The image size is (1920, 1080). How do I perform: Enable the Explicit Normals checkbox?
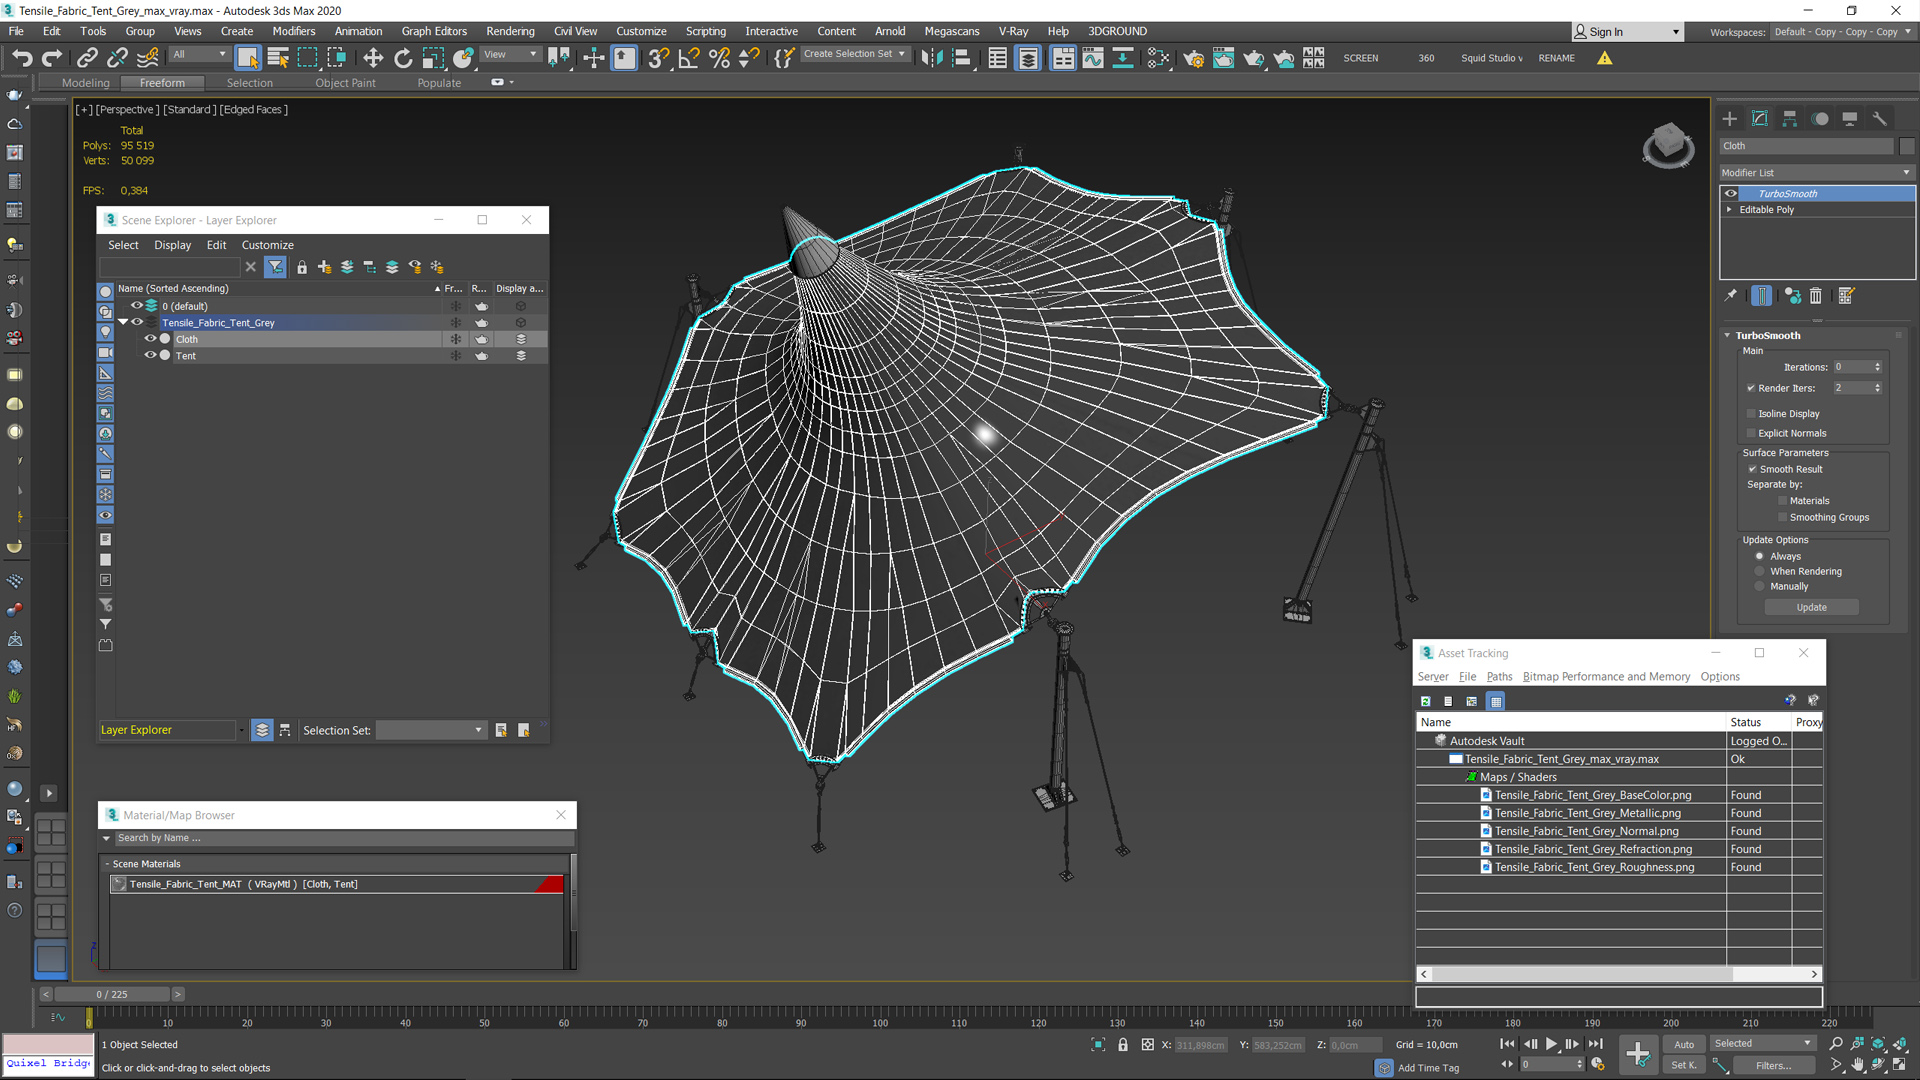[x=1751, y=433]
